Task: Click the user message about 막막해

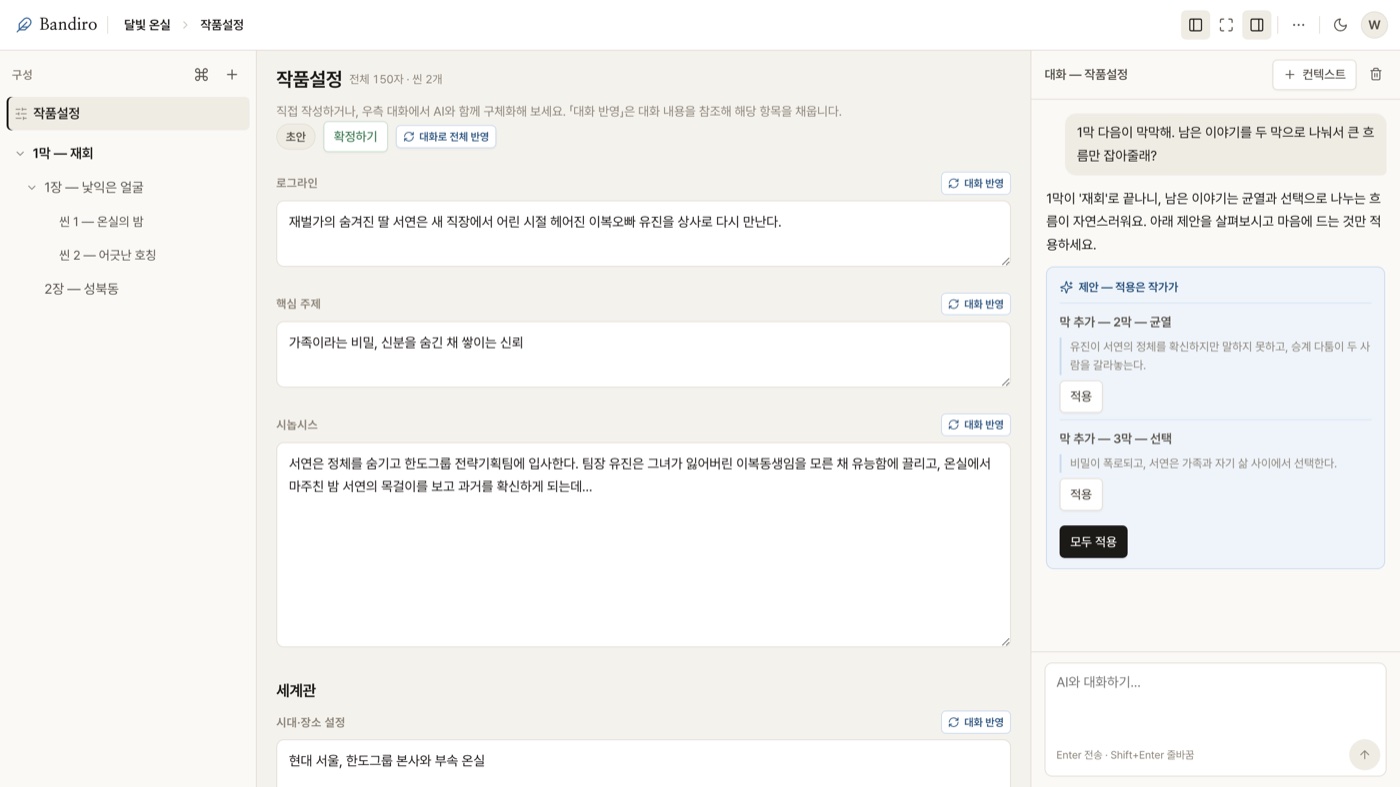Action: tap(1225, 144)
